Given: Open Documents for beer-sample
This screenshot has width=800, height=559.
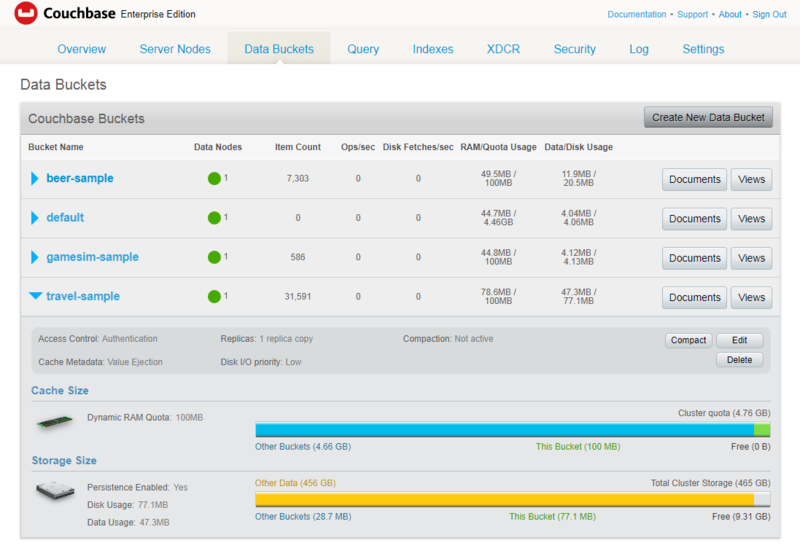Looking at the screenshot, I should pos(694,180).
